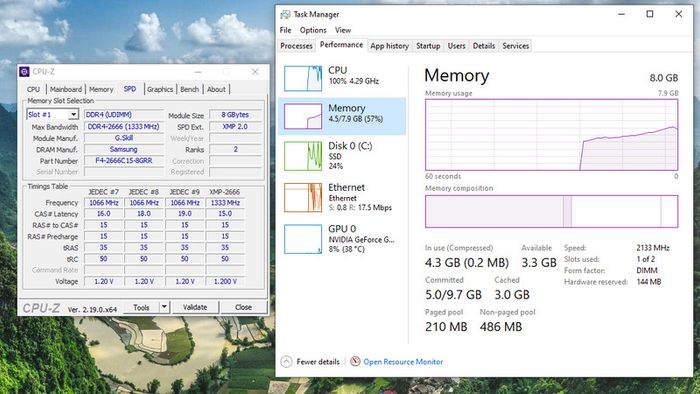Click the Speed value 2133 MHz
Screen dimensions: 700x394
(653, 248)
